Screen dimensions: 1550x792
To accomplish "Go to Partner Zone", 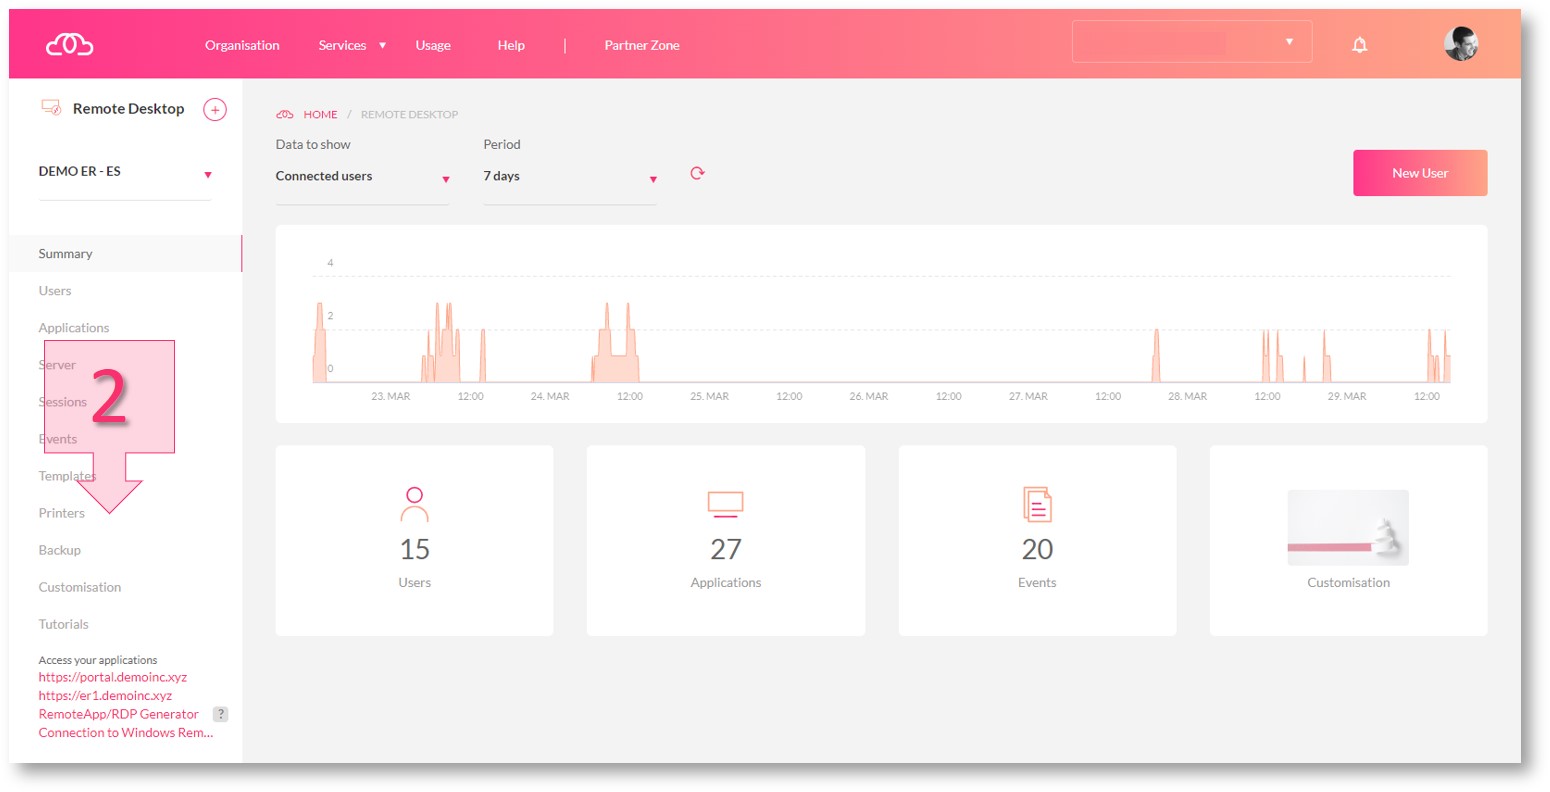I will [x=641, y=46].
